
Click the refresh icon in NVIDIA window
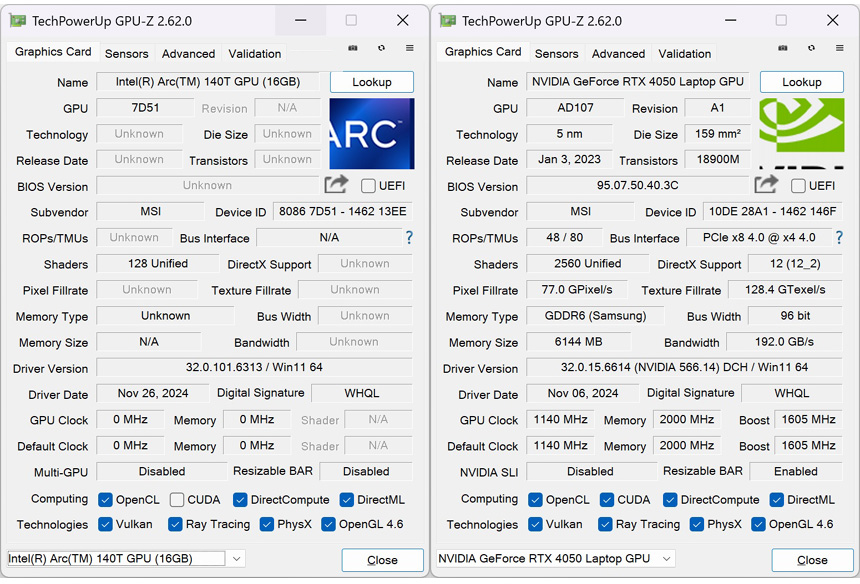[x=811, y=48]
